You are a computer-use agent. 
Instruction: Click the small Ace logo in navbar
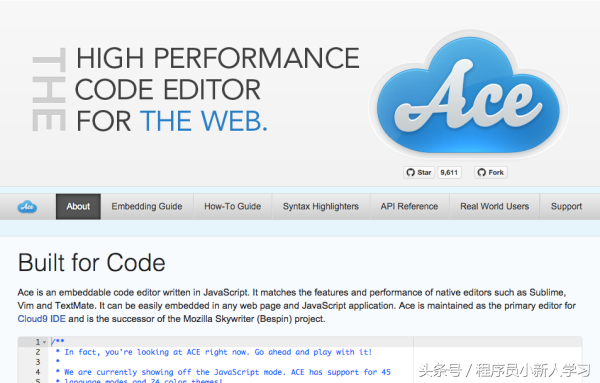coord(27,207)
